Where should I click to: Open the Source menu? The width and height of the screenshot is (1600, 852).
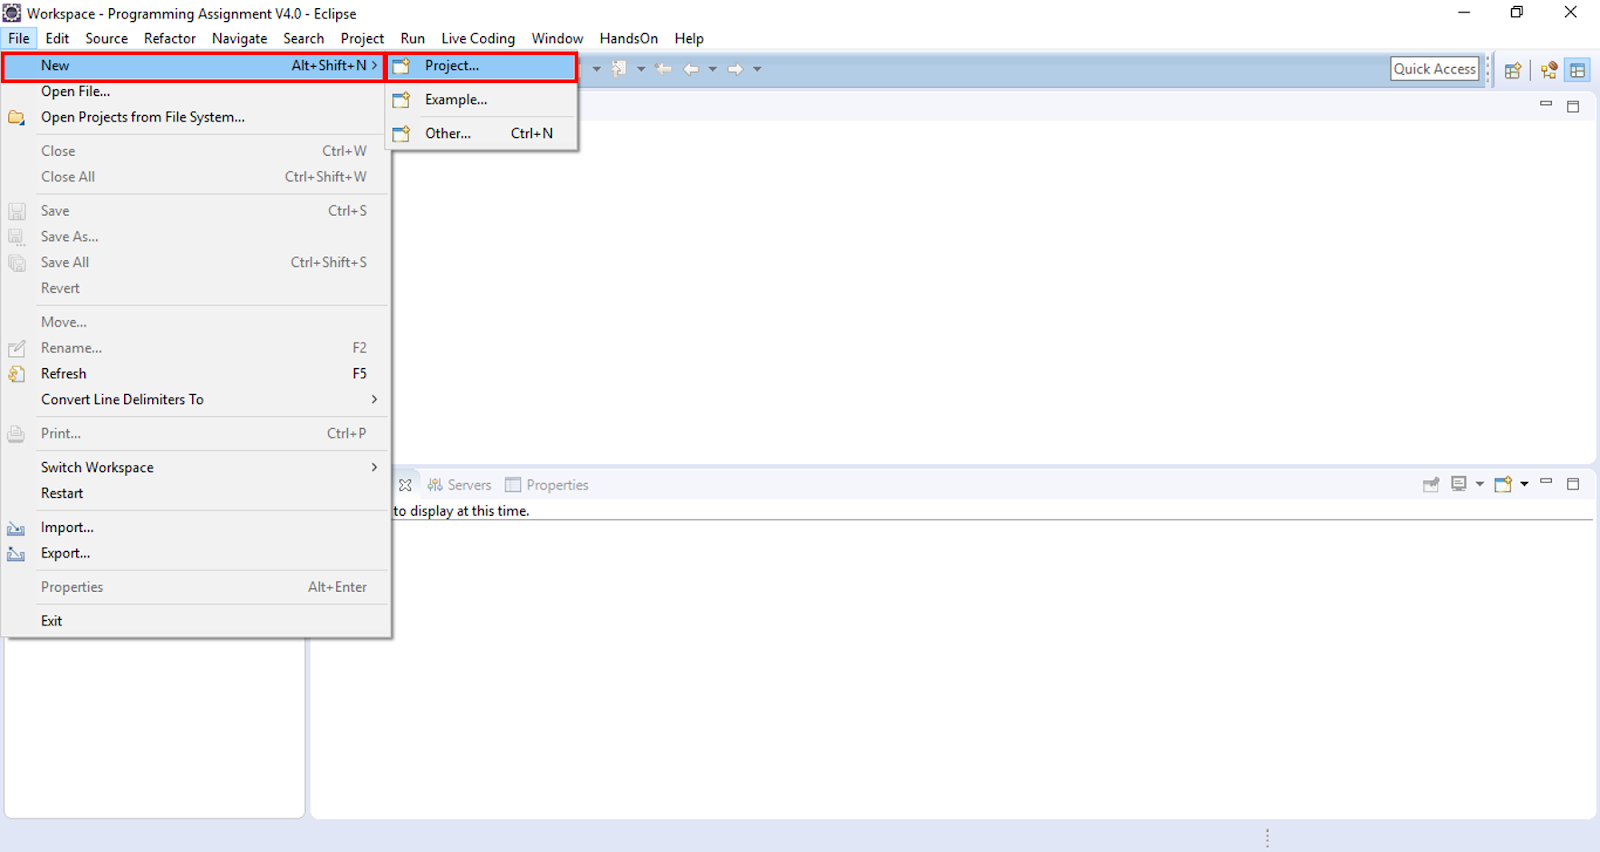106,39
